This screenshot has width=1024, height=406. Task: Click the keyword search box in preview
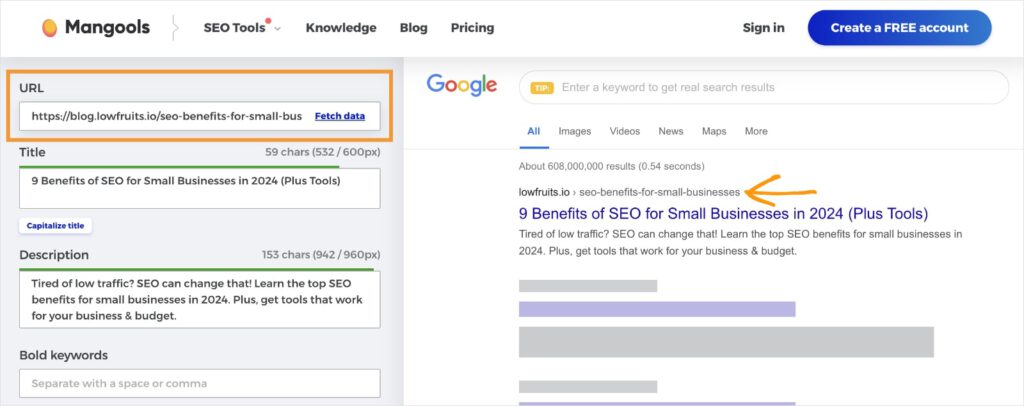pos(763,87)
